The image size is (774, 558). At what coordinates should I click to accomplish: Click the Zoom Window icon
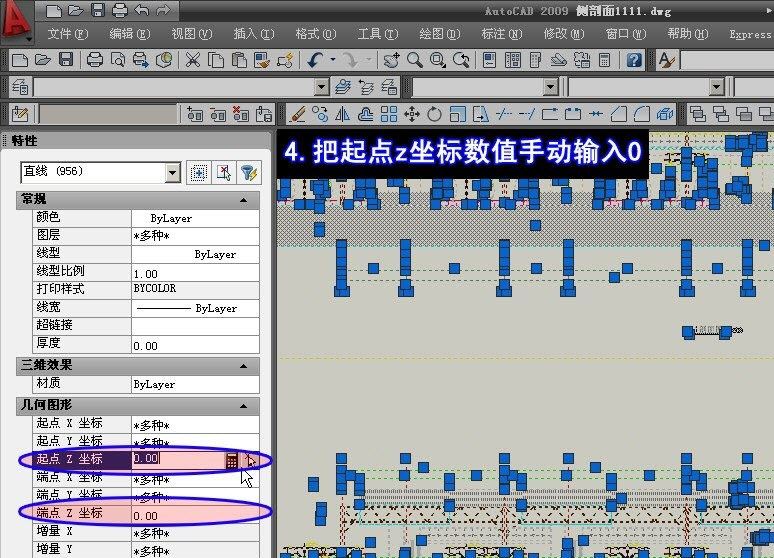pos(438,60)
